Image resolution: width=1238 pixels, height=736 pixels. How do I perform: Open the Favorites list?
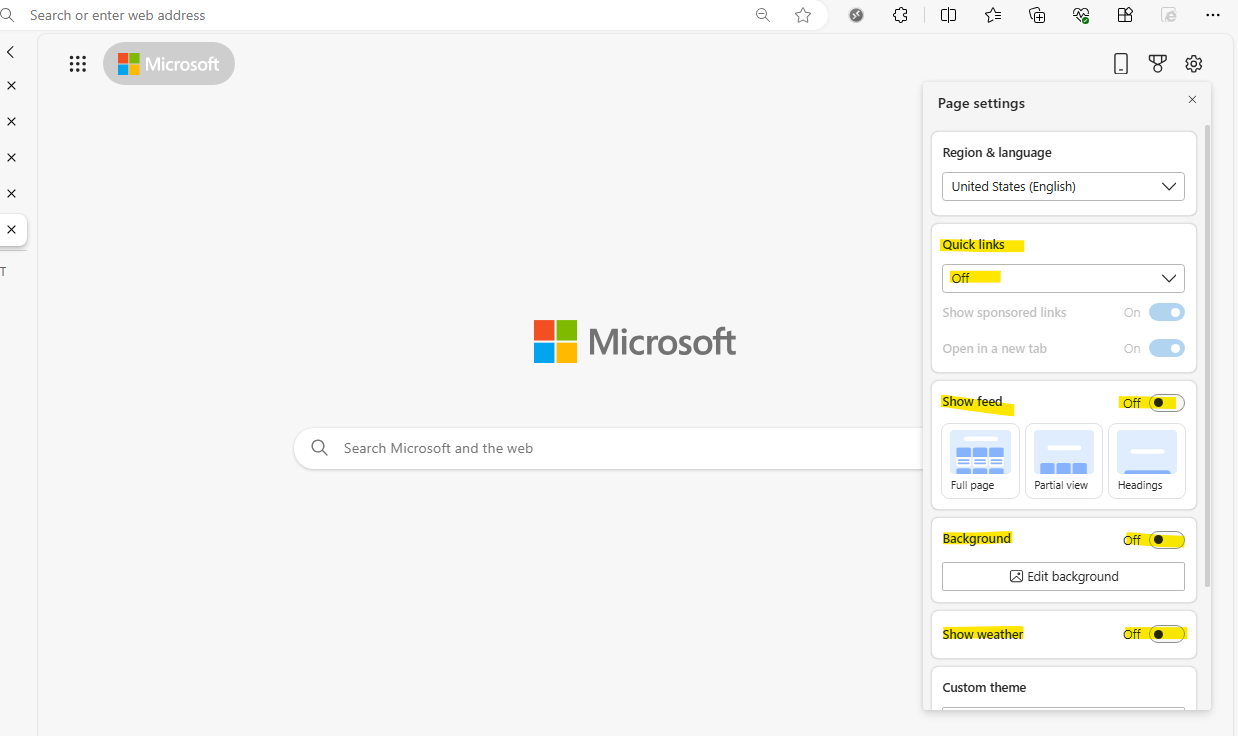point(992,15)
